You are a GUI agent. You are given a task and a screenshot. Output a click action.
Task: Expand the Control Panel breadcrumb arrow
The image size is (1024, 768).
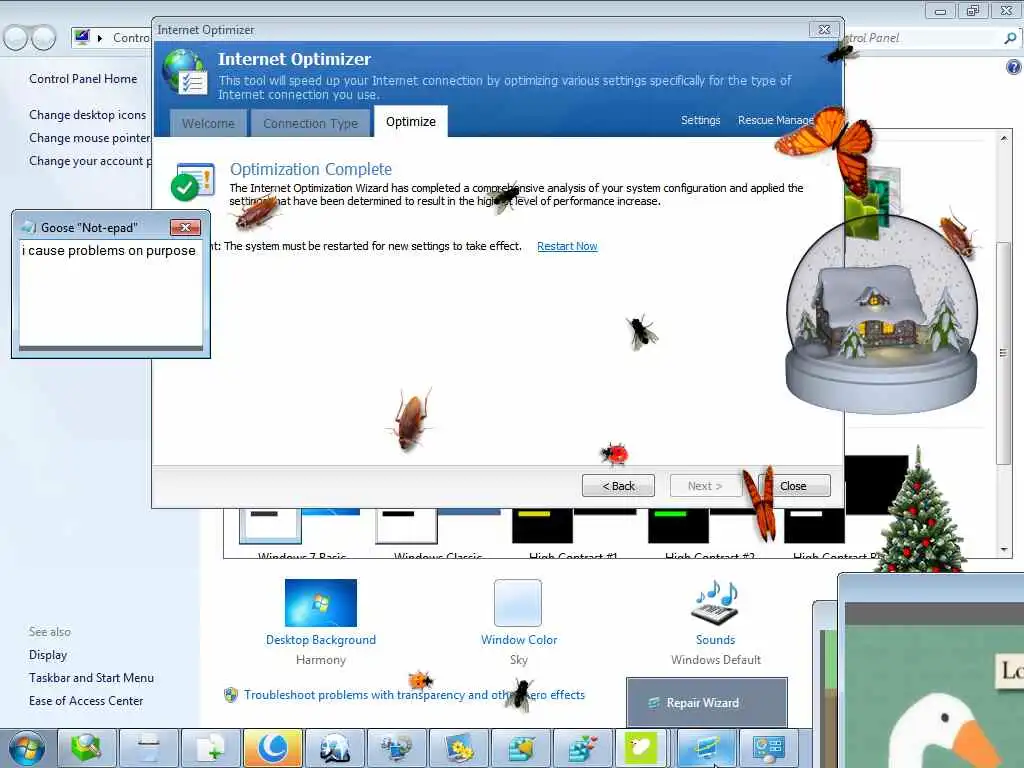(100, 38)
